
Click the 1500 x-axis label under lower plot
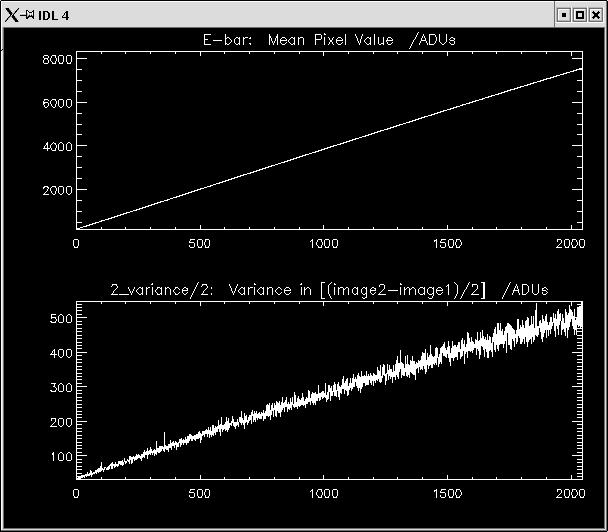coord(446,493)
